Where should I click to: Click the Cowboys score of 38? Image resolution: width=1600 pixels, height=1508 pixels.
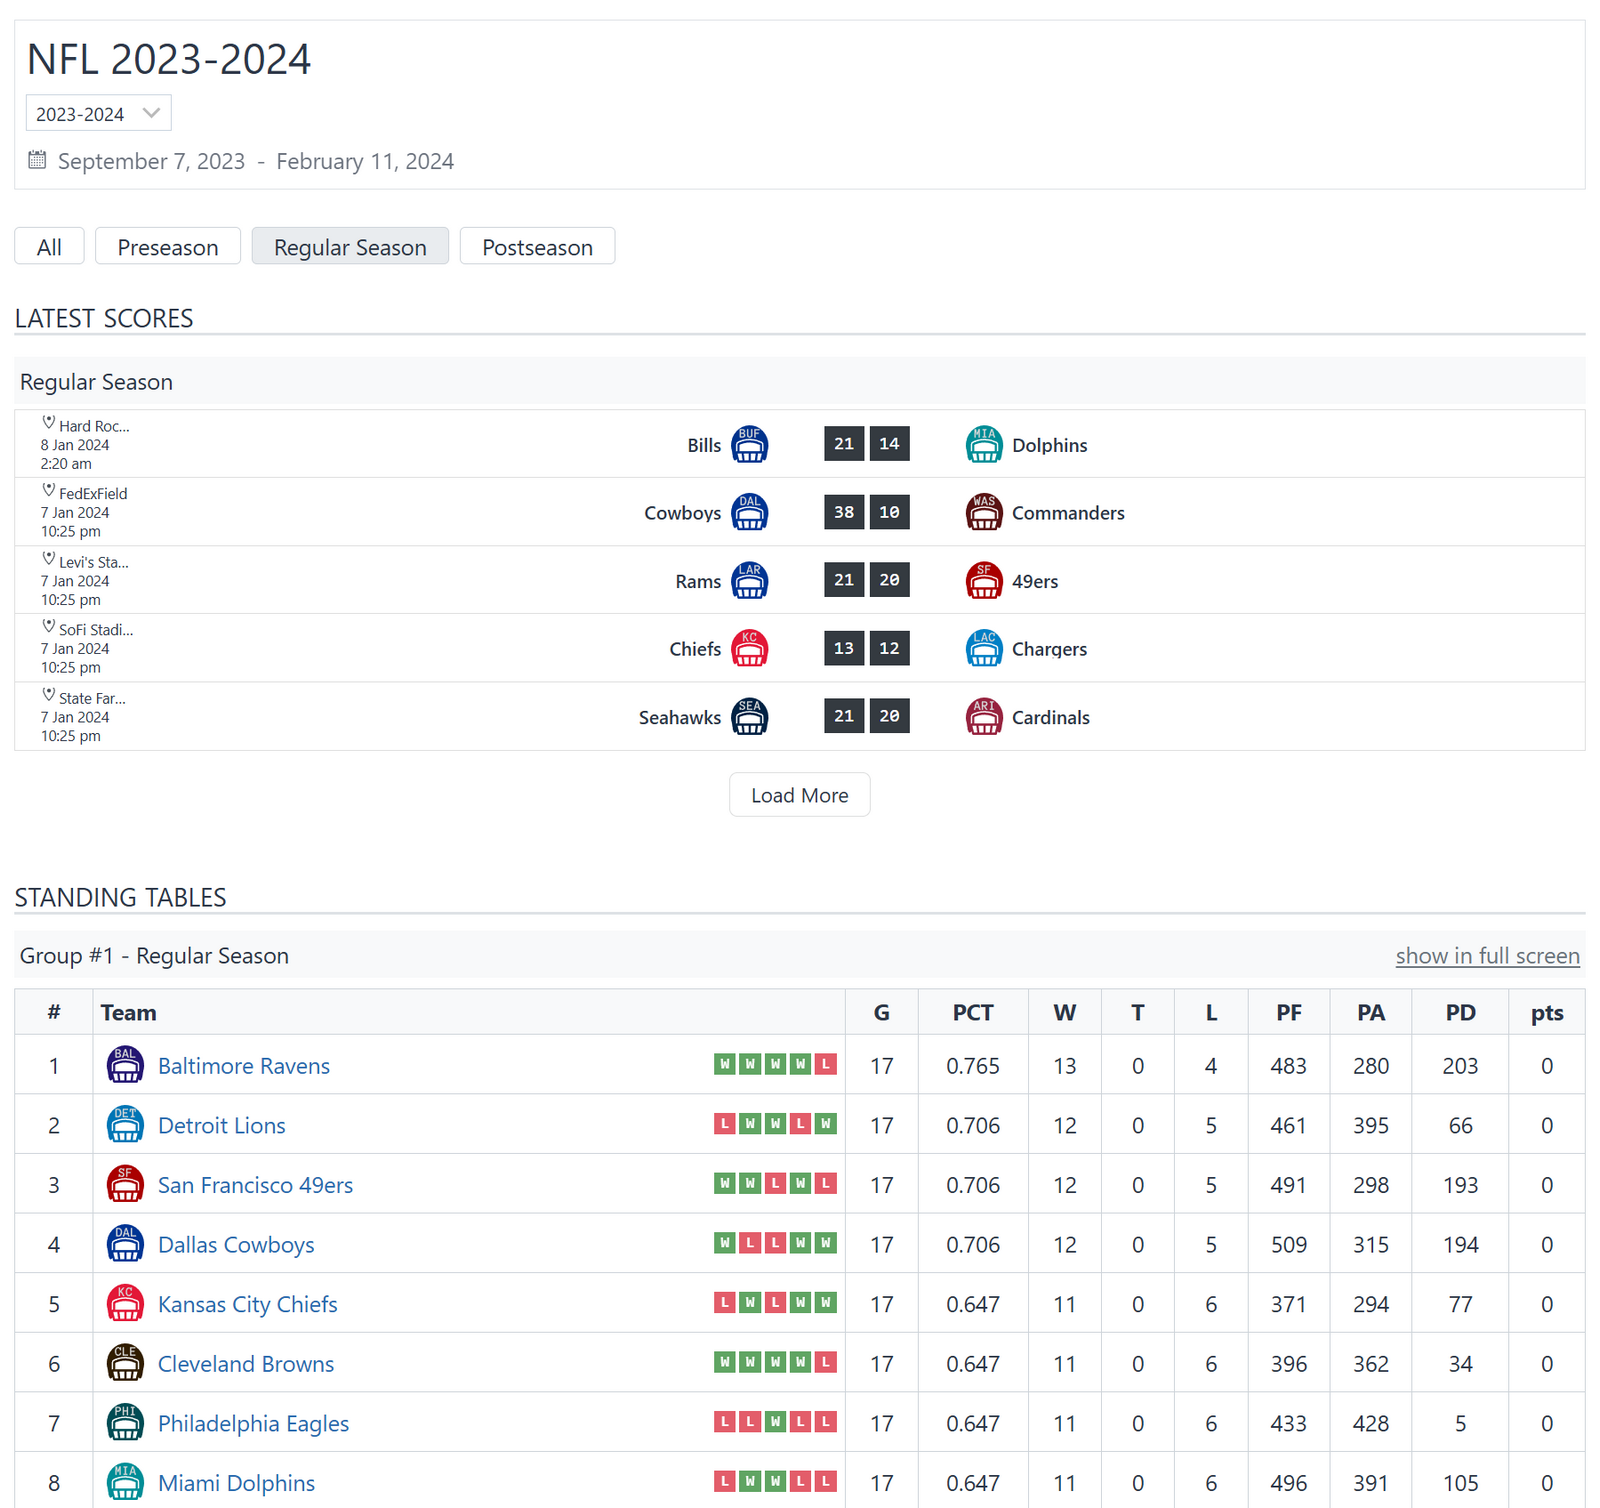[x=844, y=512]
